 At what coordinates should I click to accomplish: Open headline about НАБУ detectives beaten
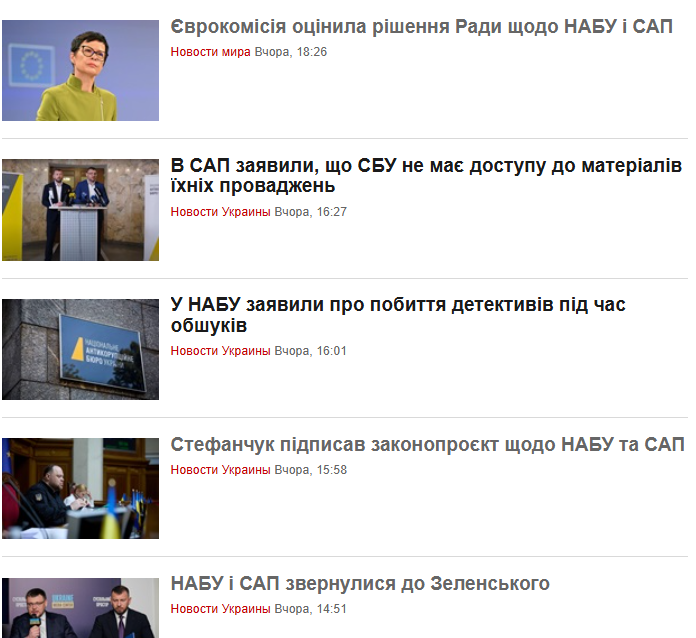(398, 315)
